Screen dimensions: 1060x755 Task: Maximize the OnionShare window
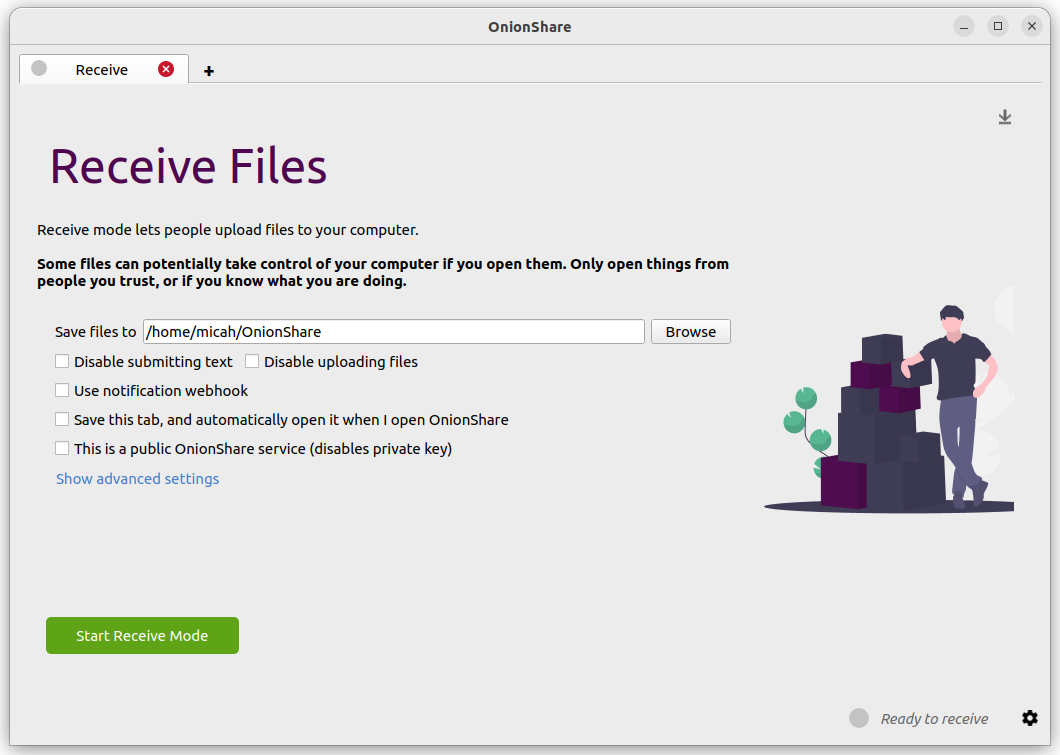998,26
